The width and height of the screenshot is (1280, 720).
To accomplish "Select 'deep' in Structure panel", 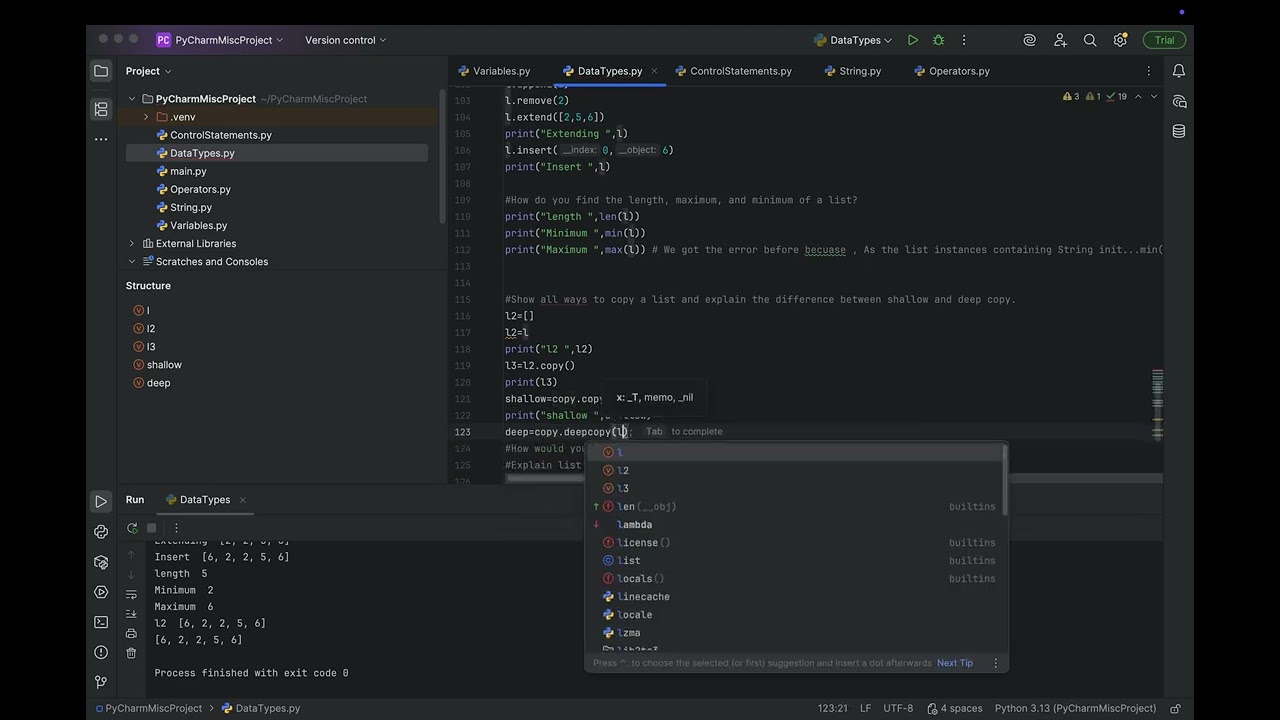I will click(158, 383).
